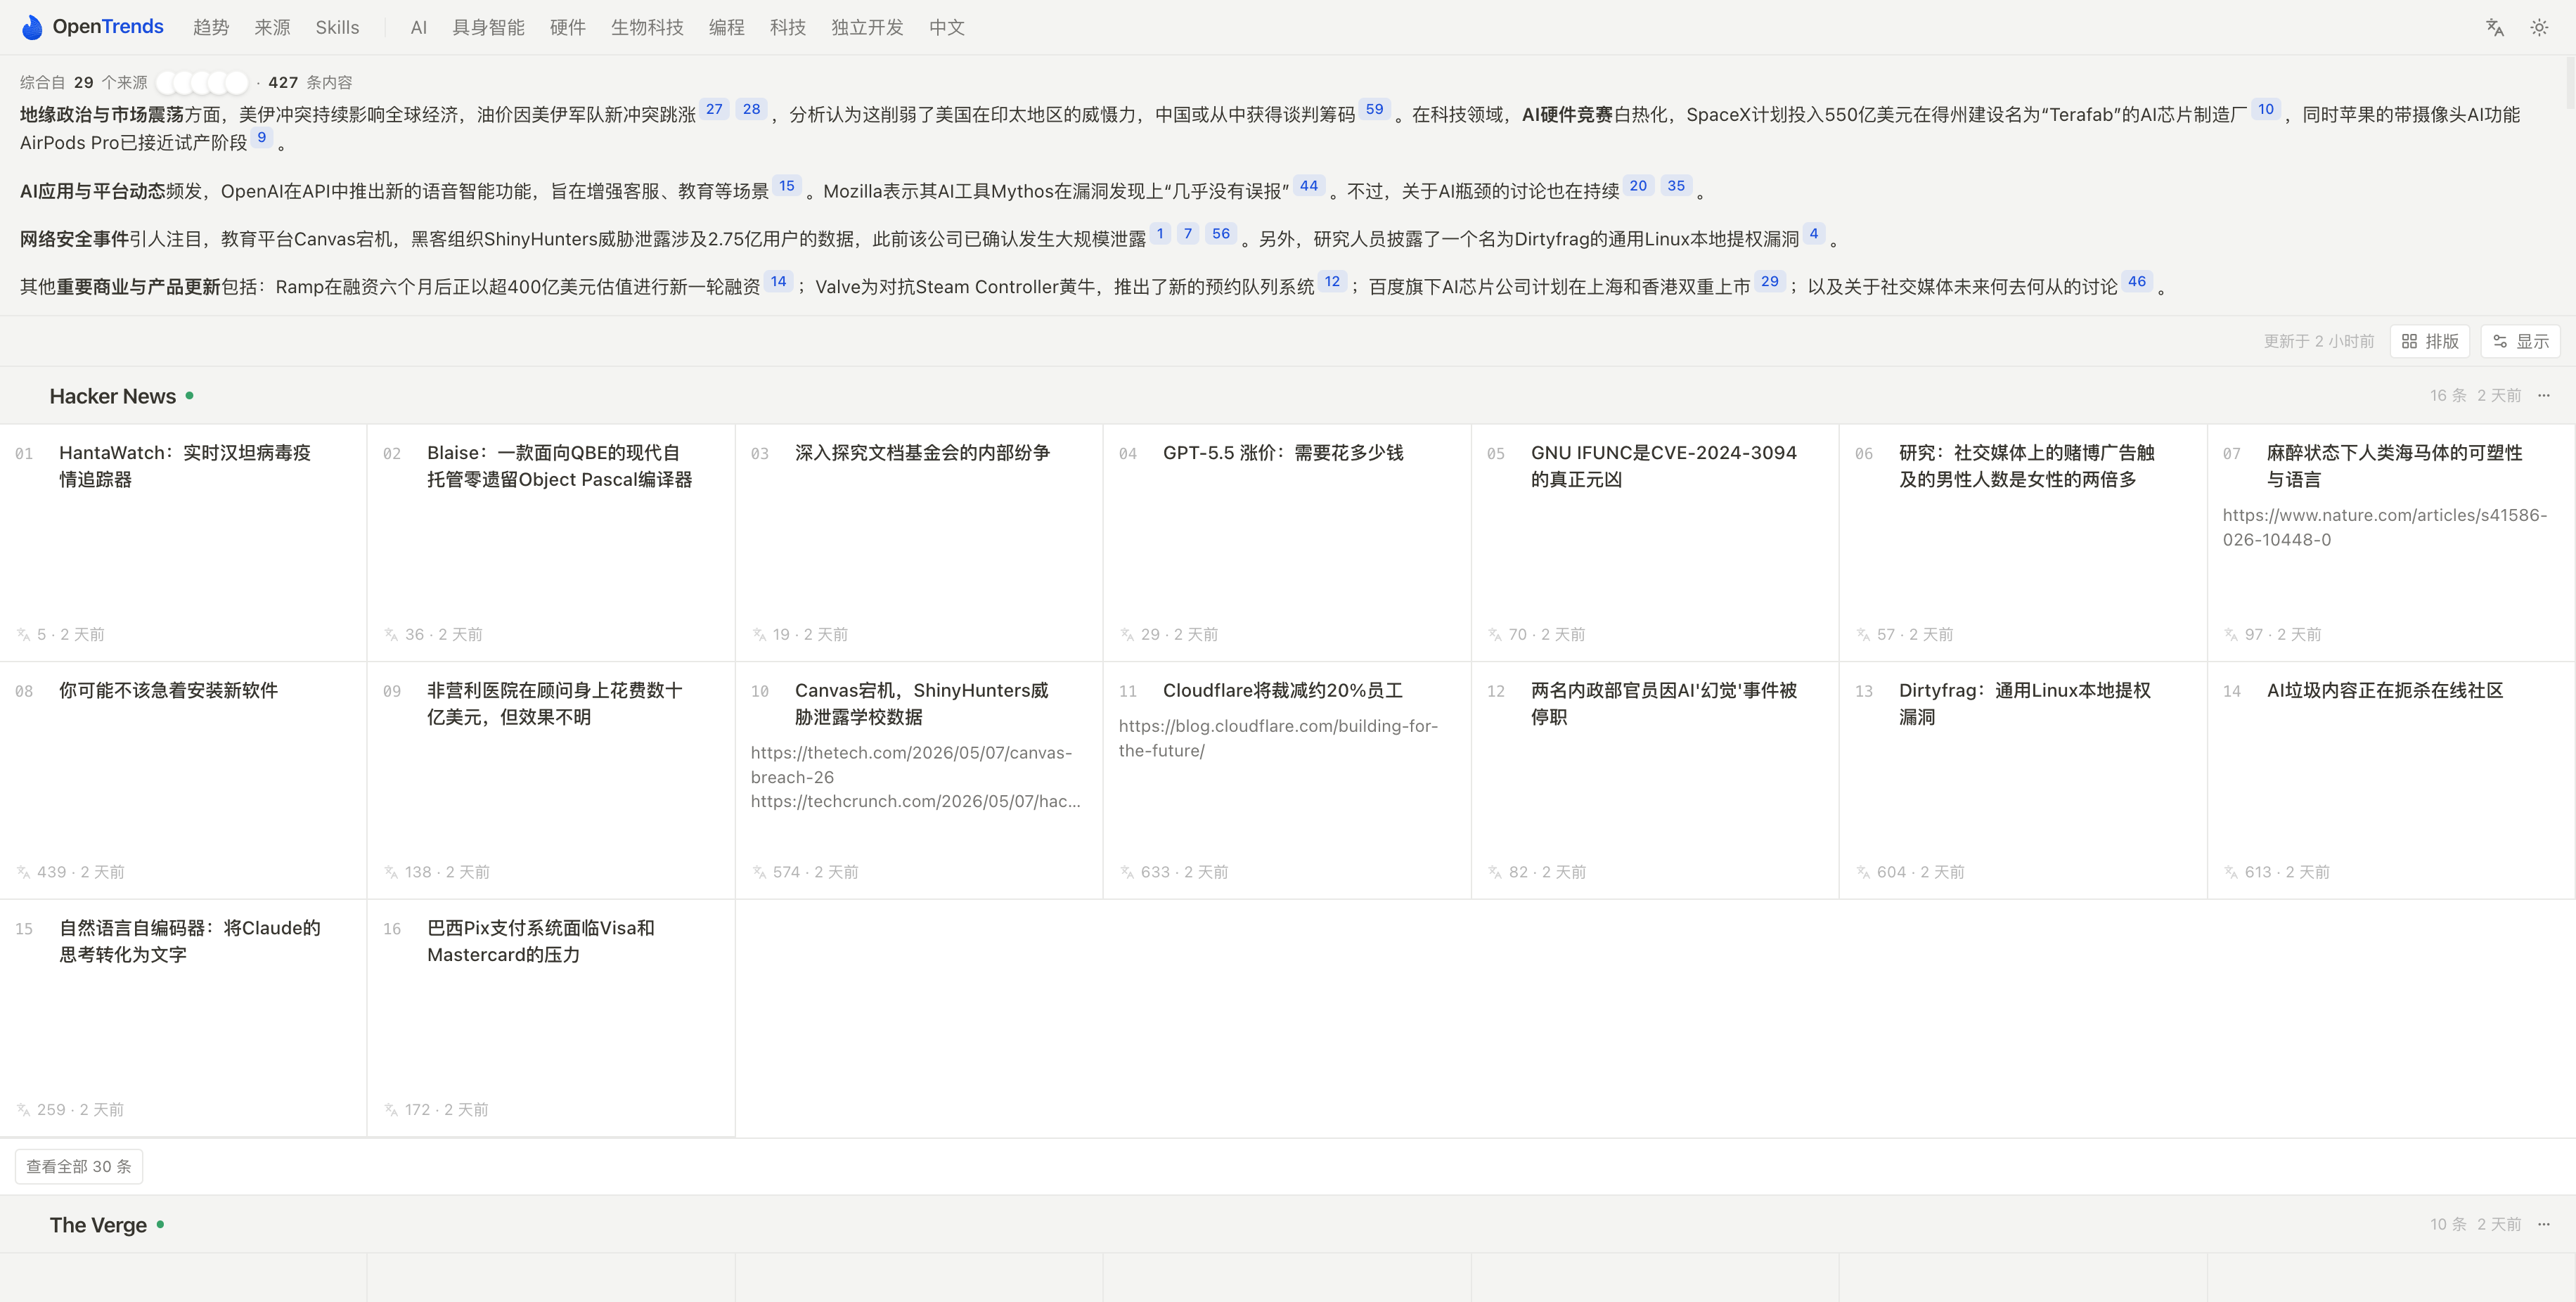Click translate icon on Blaise card
2576x1302 pixels.
coord(391,634)
